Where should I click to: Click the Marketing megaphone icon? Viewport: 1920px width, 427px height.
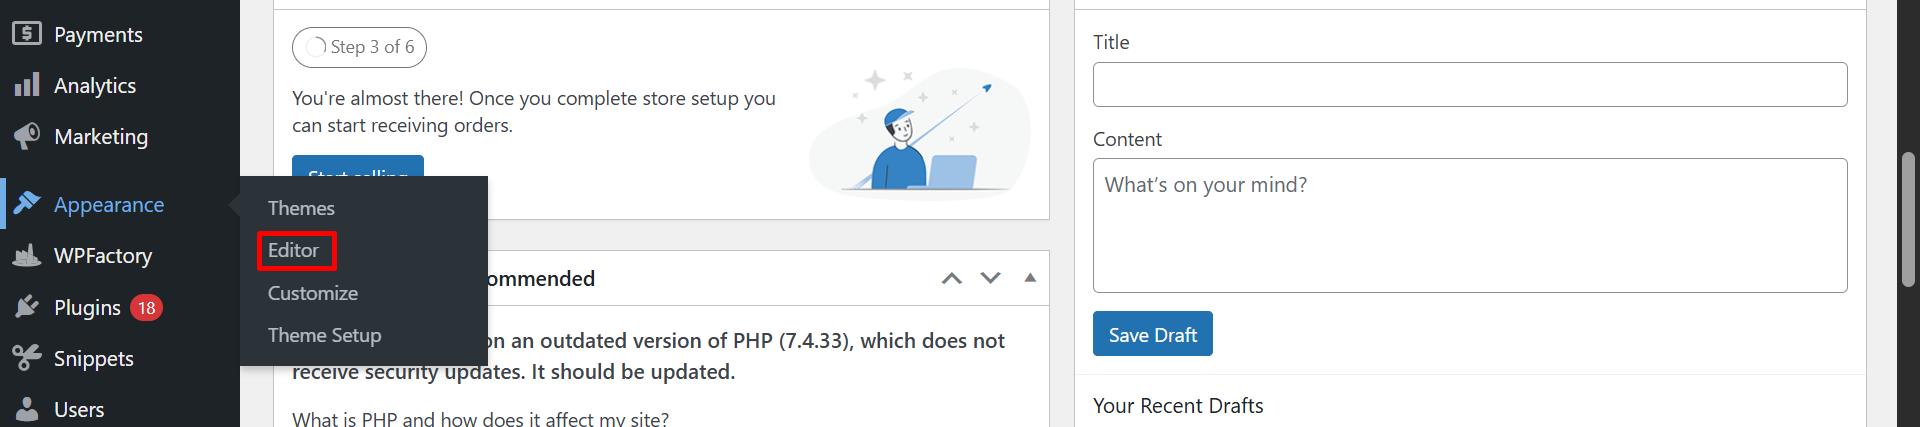pos(27,136)
